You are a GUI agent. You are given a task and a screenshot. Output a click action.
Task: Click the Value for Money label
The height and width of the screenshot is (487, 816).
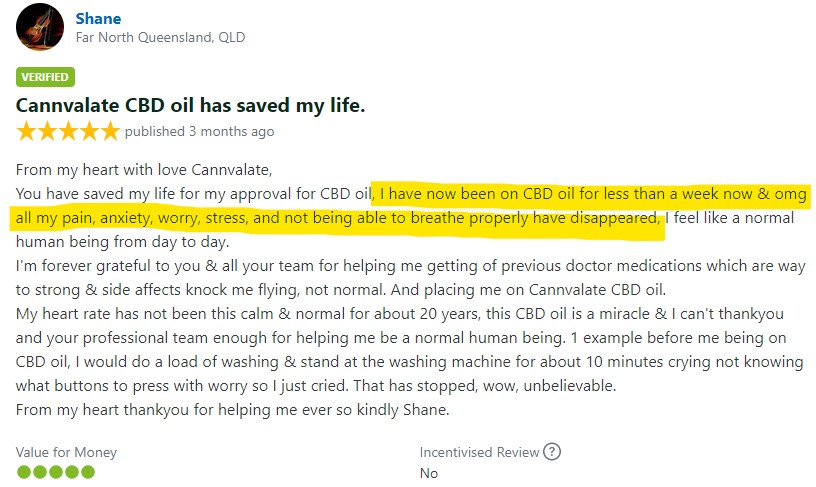[66, 452]
